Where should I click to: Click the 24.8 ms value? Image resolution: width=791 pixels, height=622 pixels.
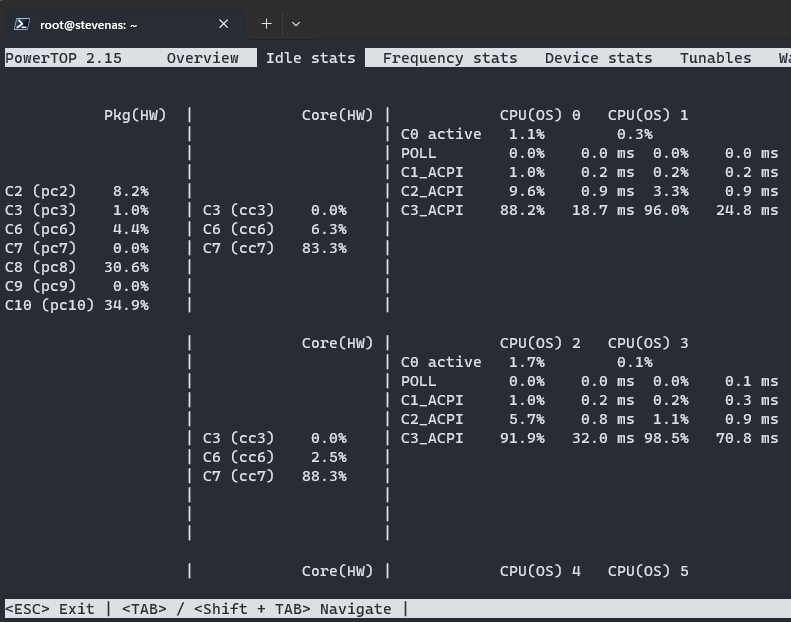coord(747,210)
